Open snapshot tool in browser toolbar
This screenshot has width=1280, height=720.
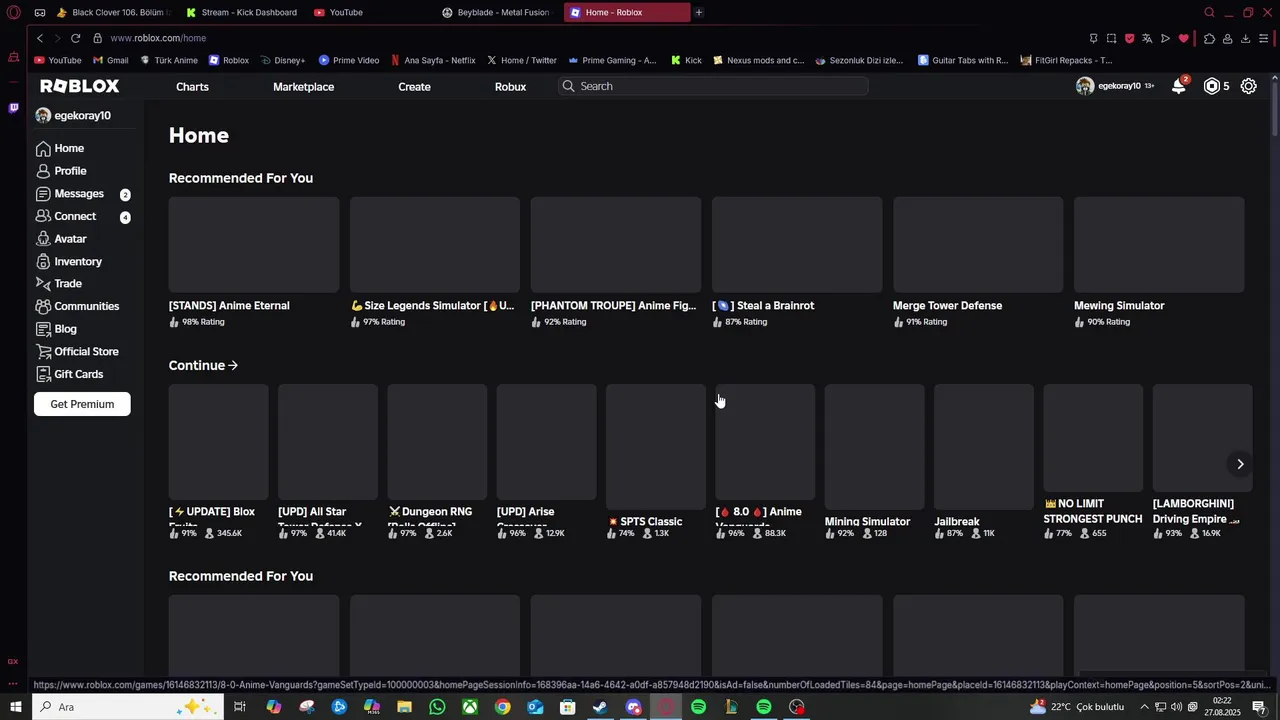pyautogui.click(x=1111, y=38)
